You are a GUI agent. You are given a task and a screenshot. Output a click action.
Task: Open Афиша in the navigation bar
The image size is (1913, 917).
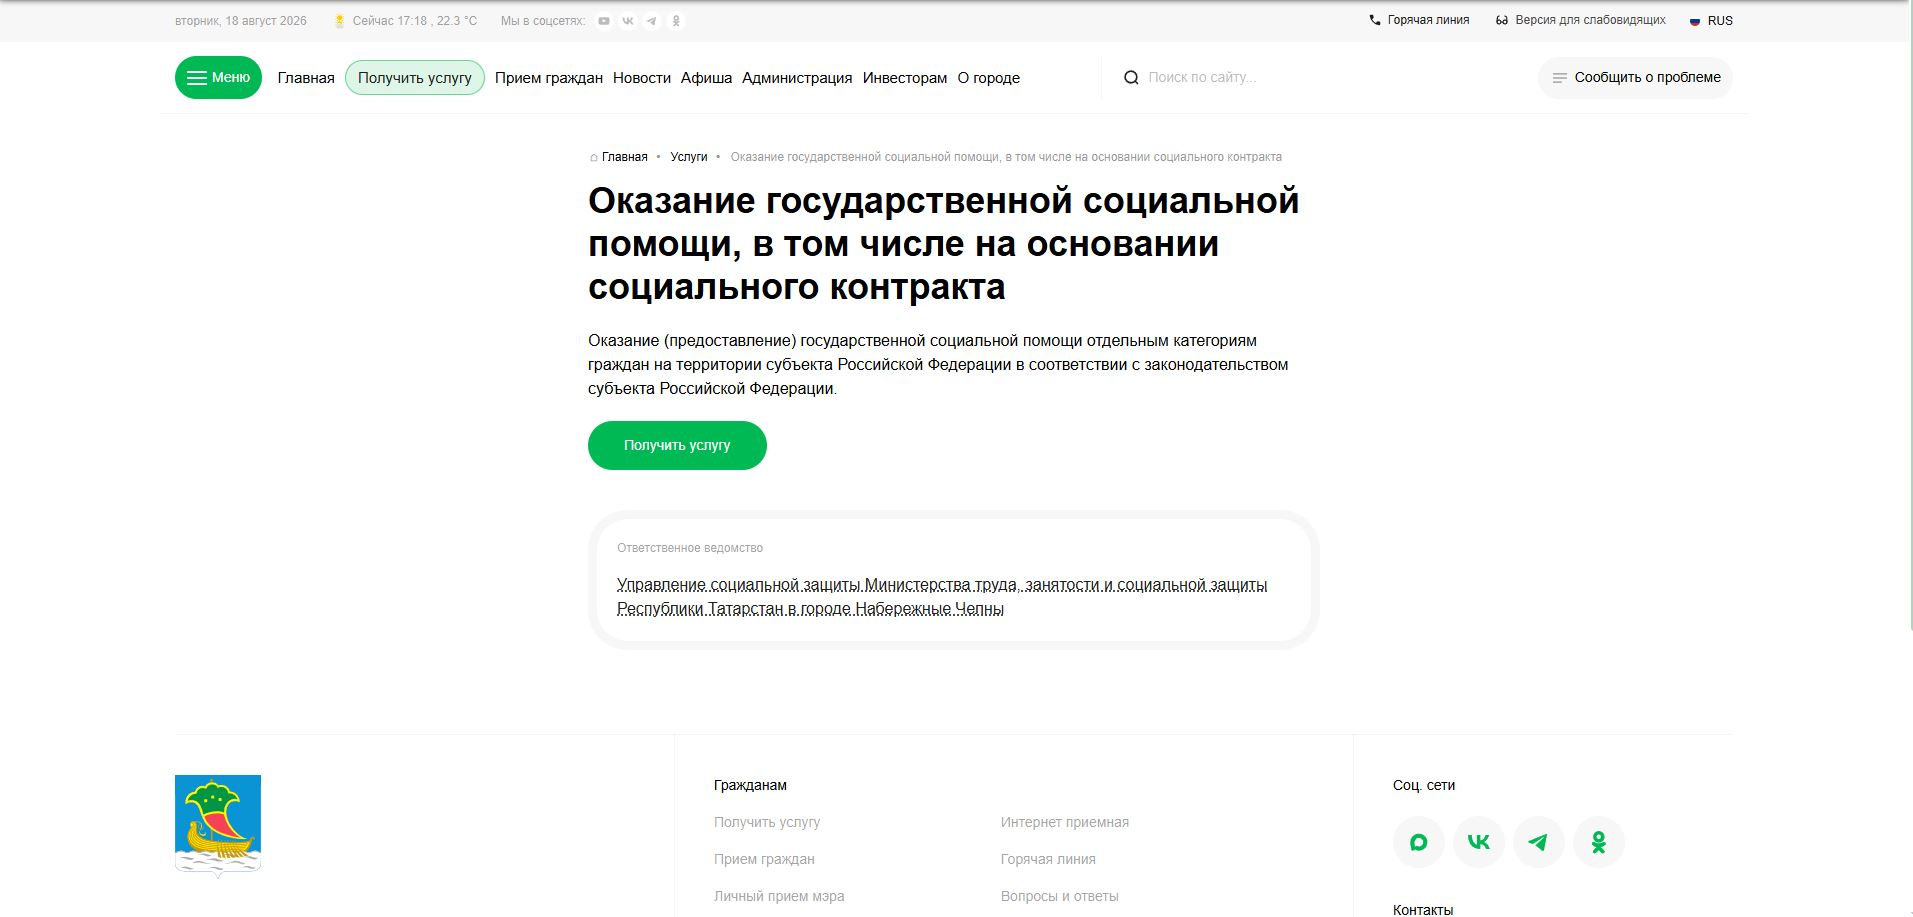pyautogui.click(x=706, y=78)
